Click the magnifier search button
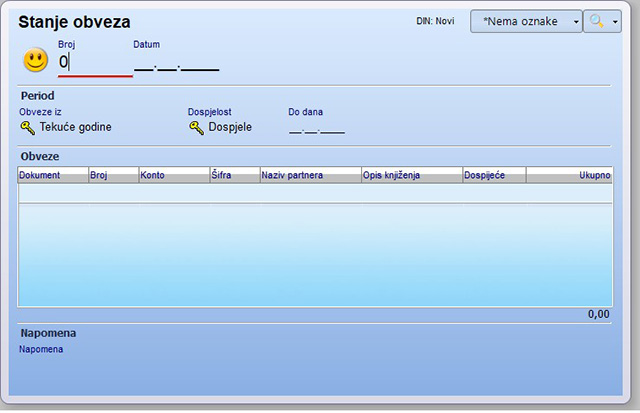Image resolution: width=640 pixels, height=413 pixels. coord(597,21)
